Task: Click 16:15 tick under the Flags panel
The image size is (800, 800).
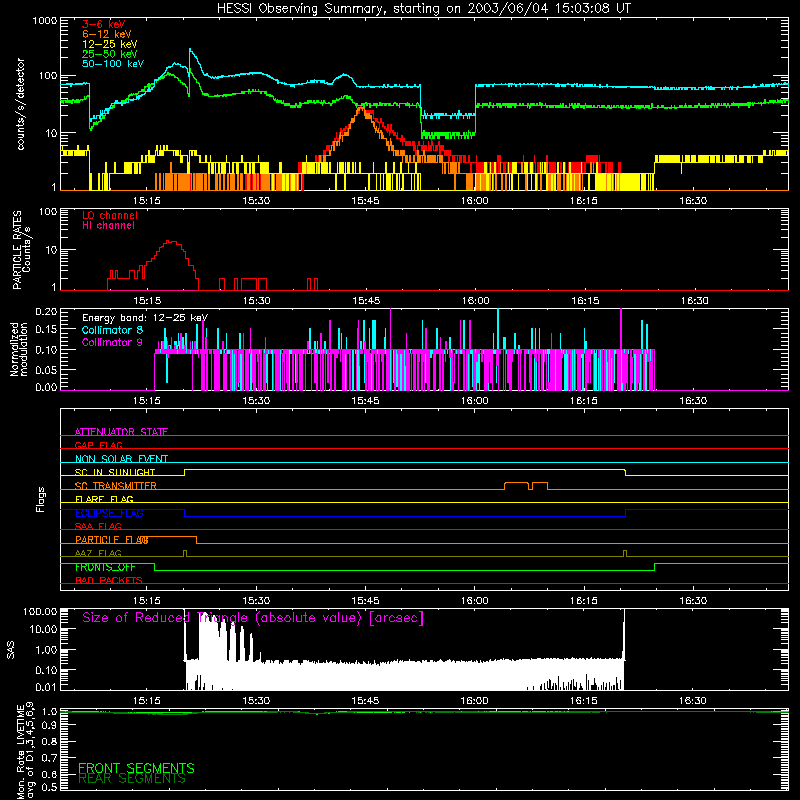Action: pyautogui.click(x=584, y=601)
